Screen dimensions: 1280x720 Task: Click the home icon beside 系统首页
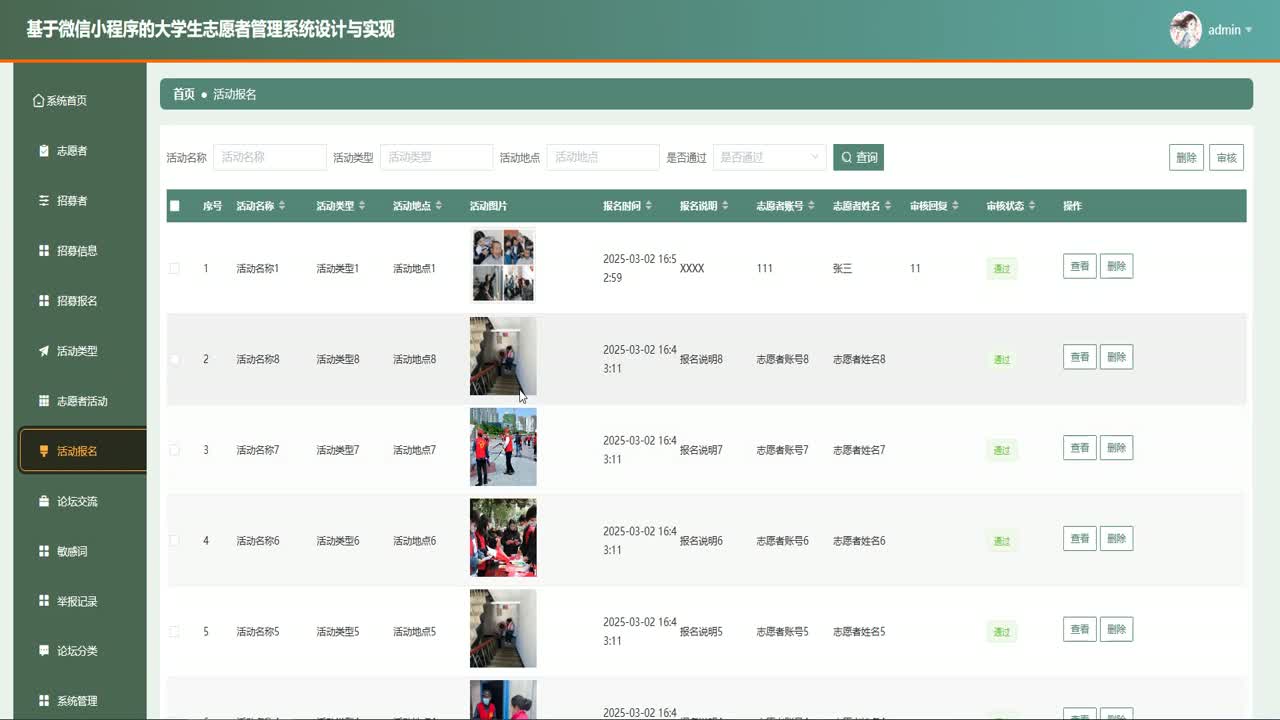[39, 101]
